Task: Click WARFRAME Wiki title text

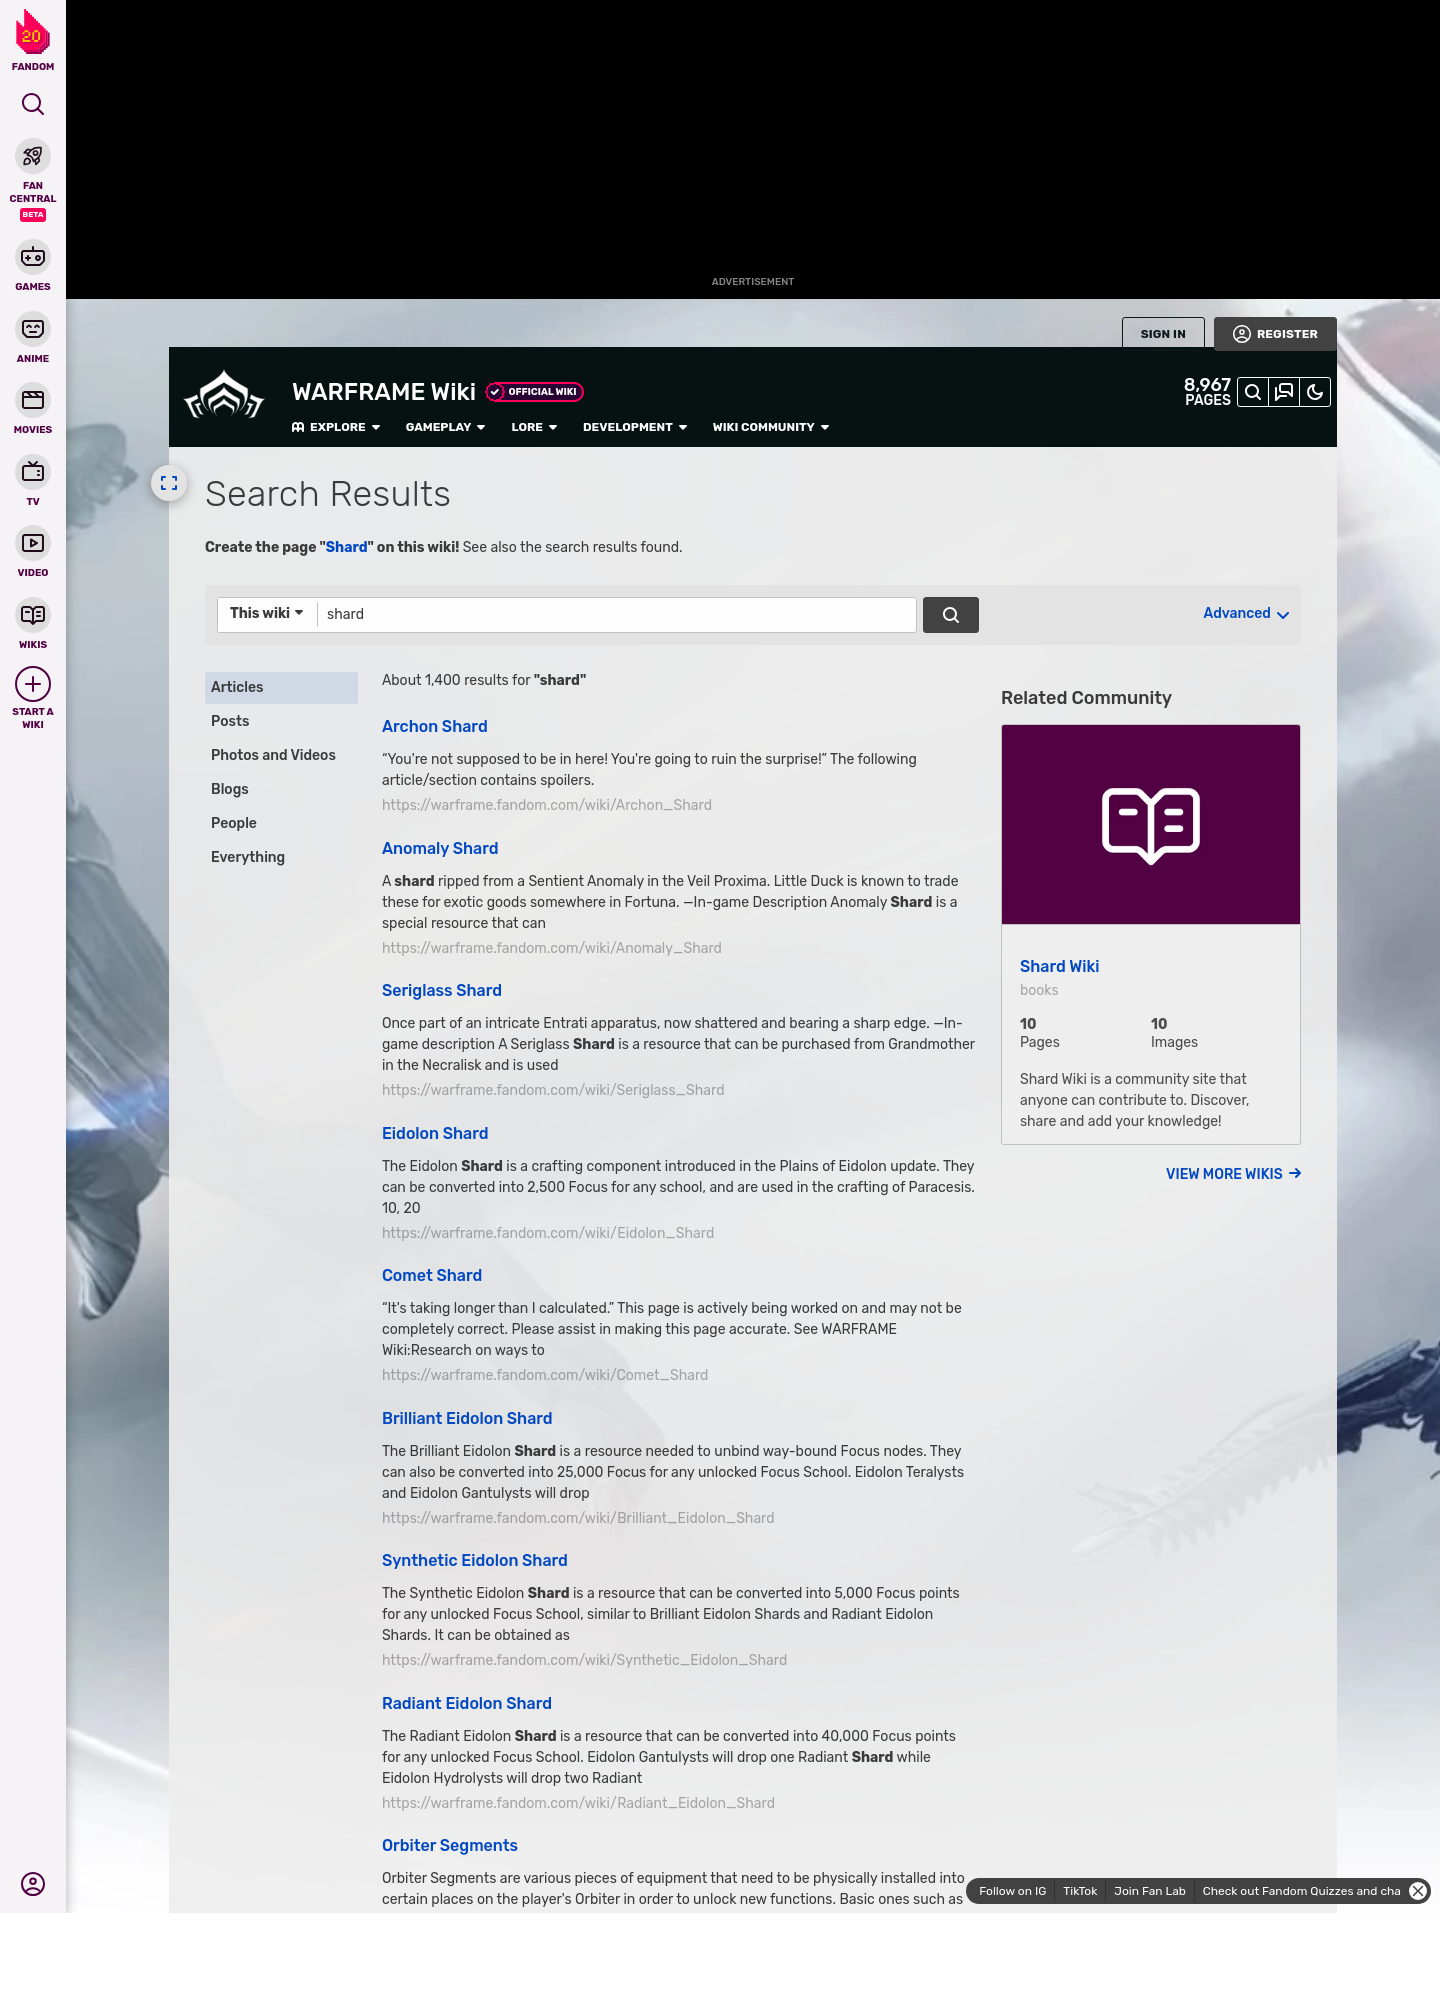Action: (x=384, y=392)
